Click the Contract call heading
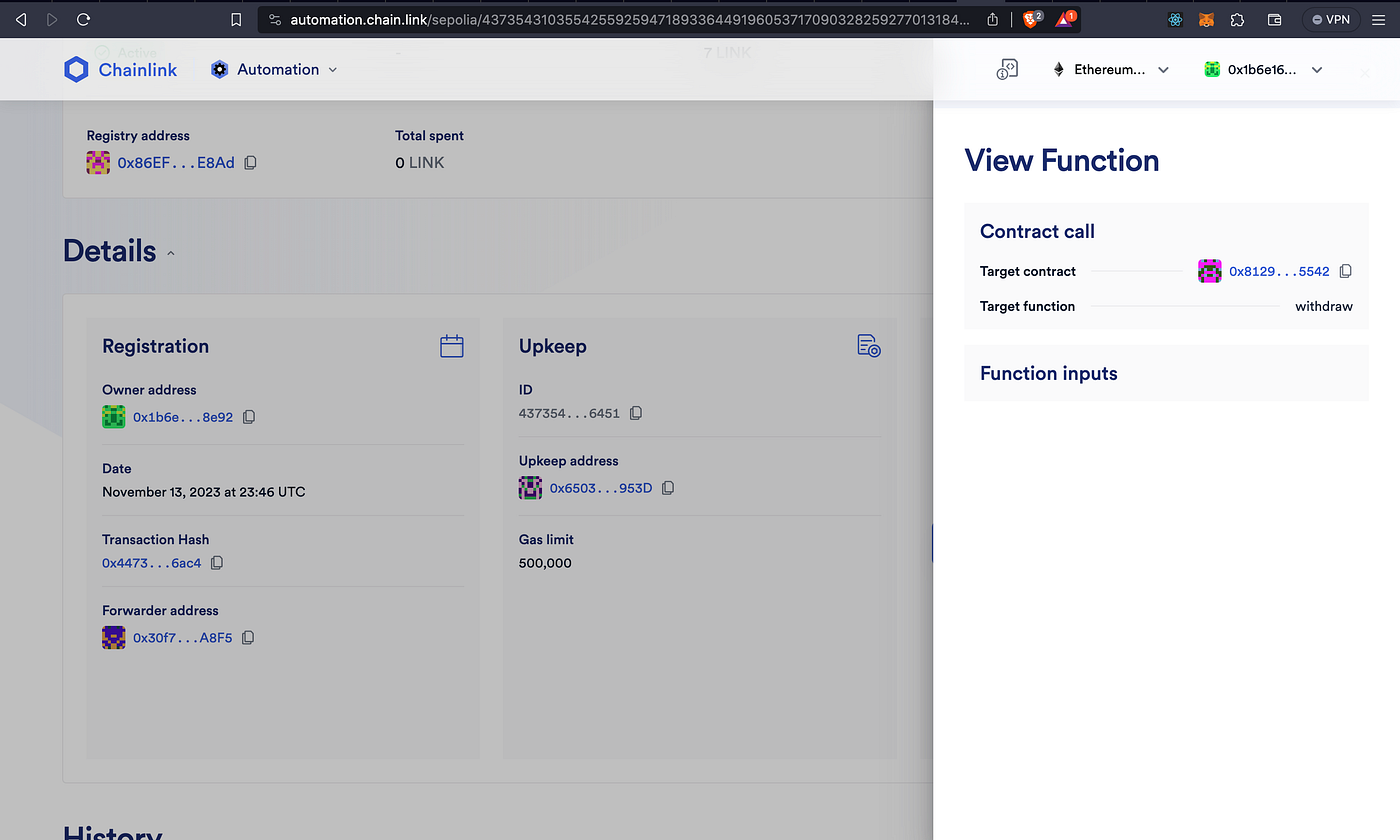Viewport: 1400px width, 840px height. click(1037, 231)
